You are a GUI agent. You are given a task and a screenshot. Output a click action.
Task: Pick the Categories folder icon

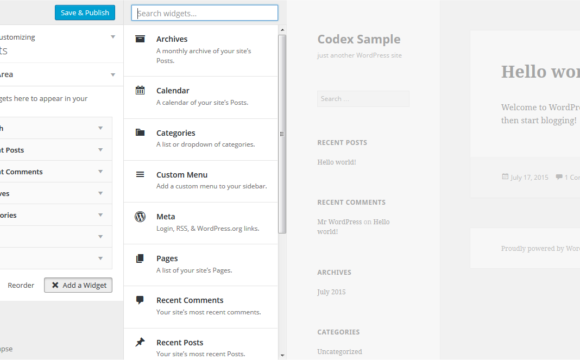tap(140, 132)
